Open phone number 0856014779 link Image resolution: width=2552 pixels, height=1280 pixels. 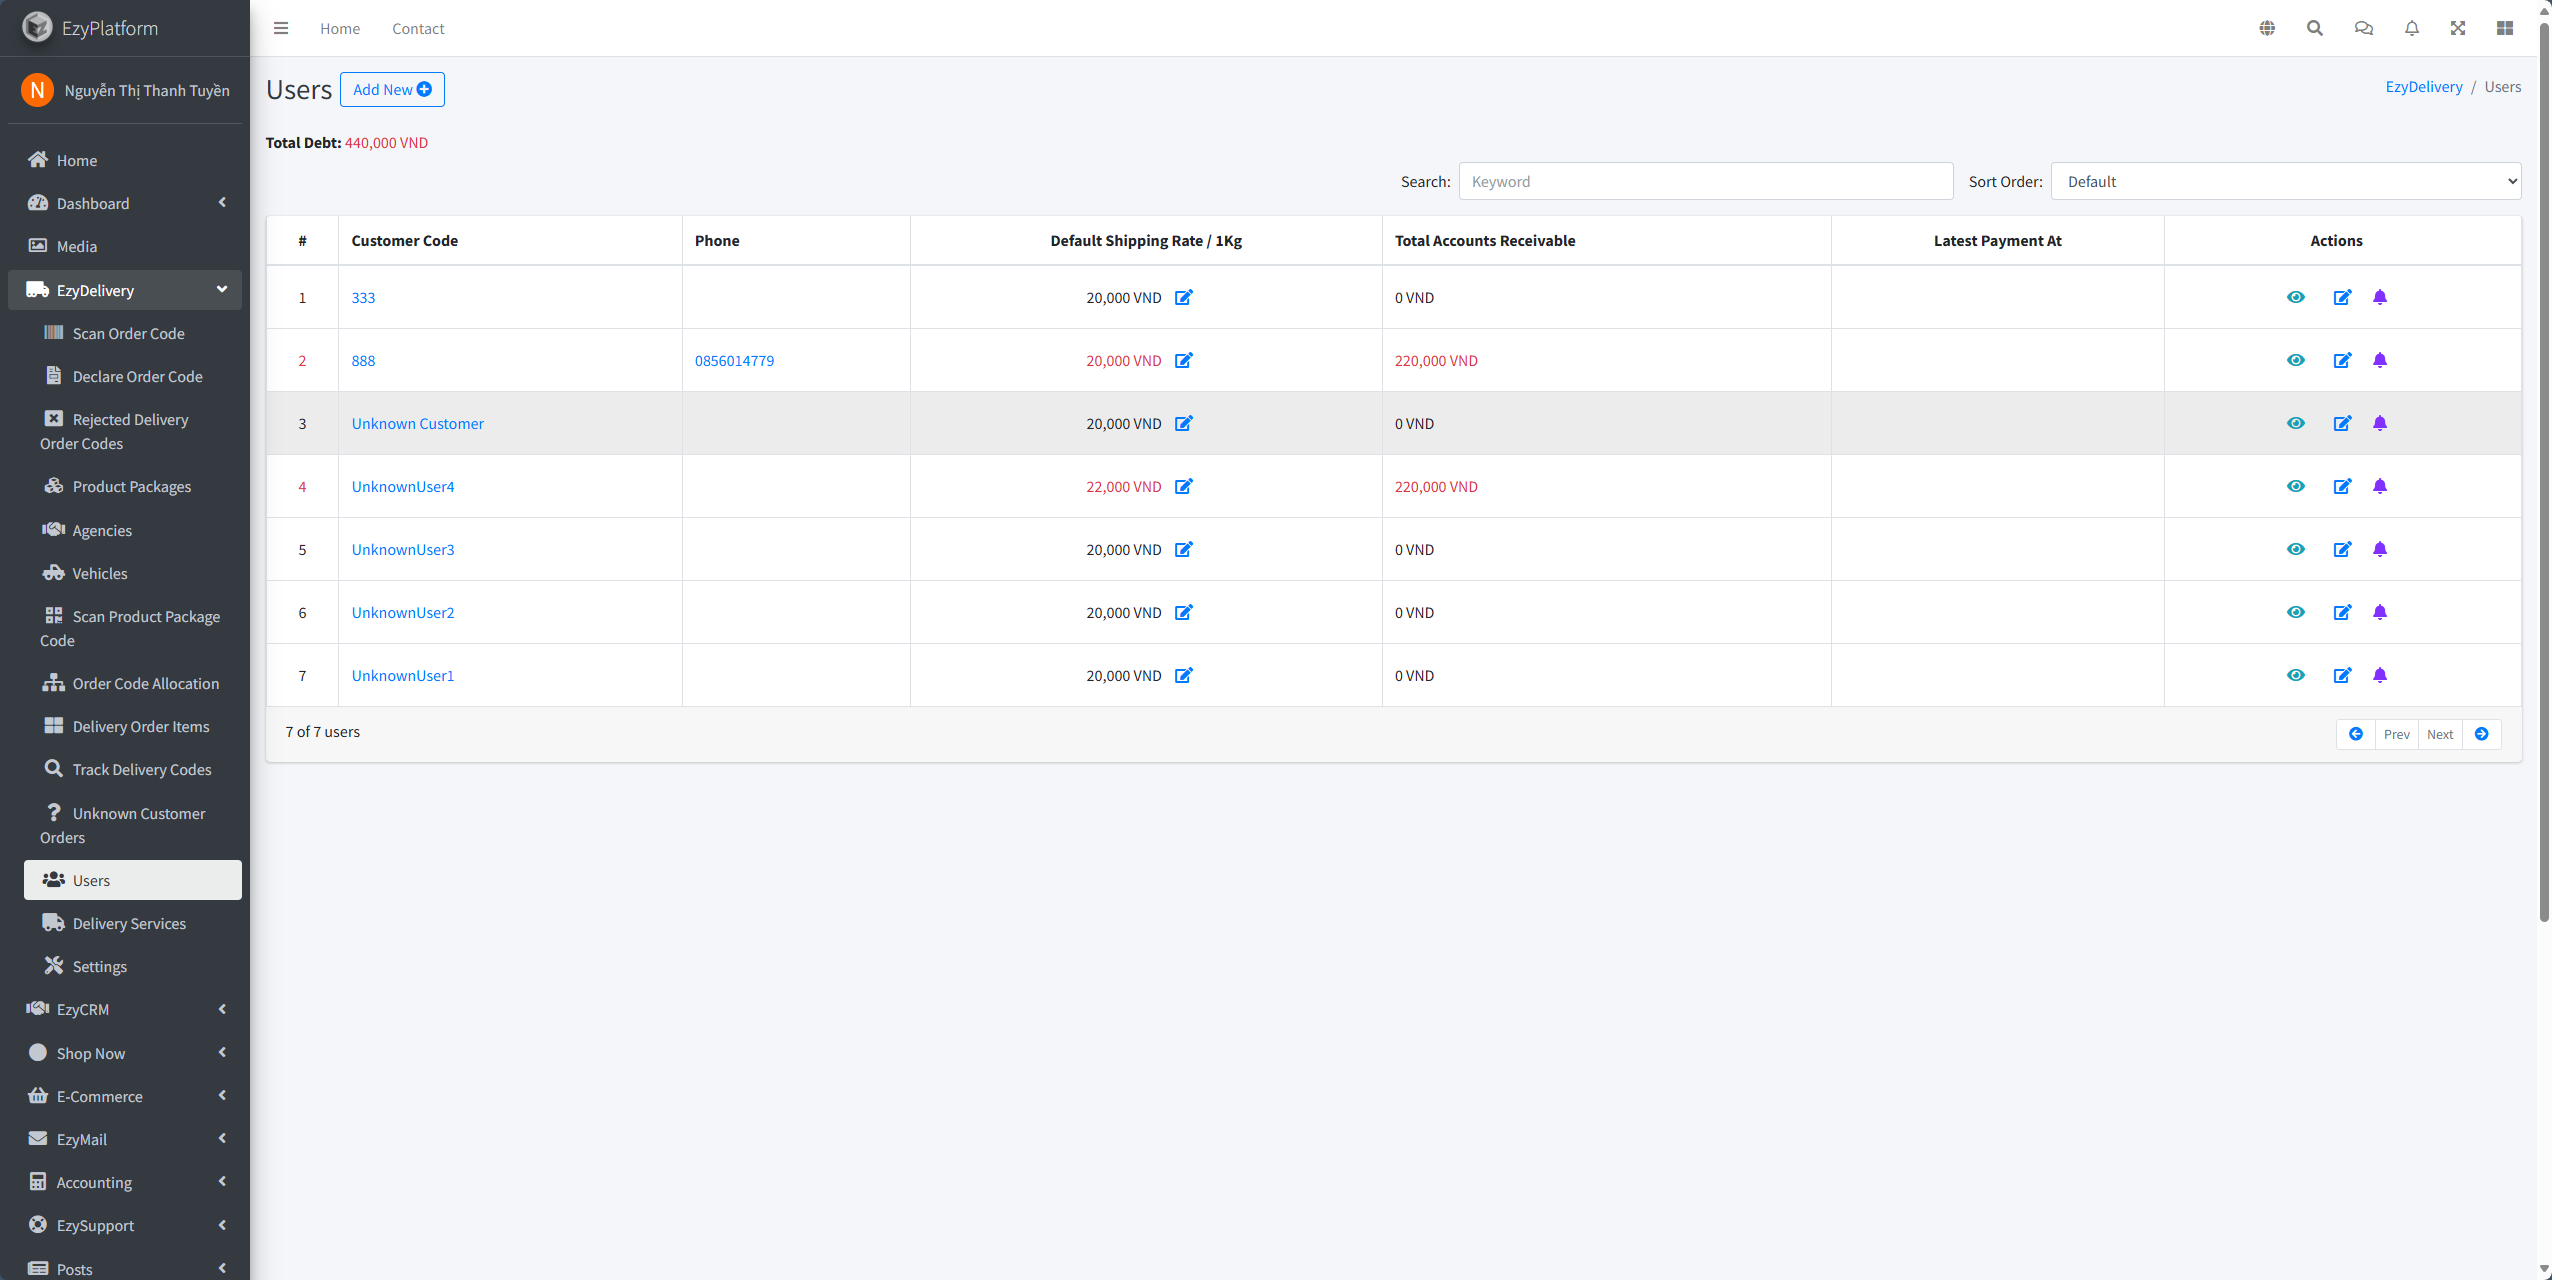pyautogui.click(x=734, y=360)
